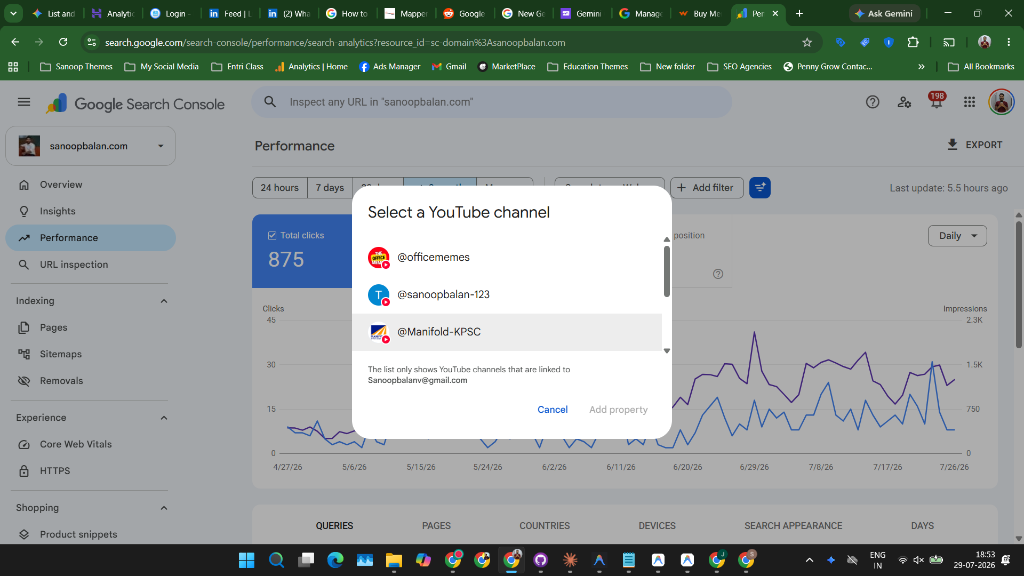
Task: Open the Daily granularity dropdown
Action: tap(957, 236)
